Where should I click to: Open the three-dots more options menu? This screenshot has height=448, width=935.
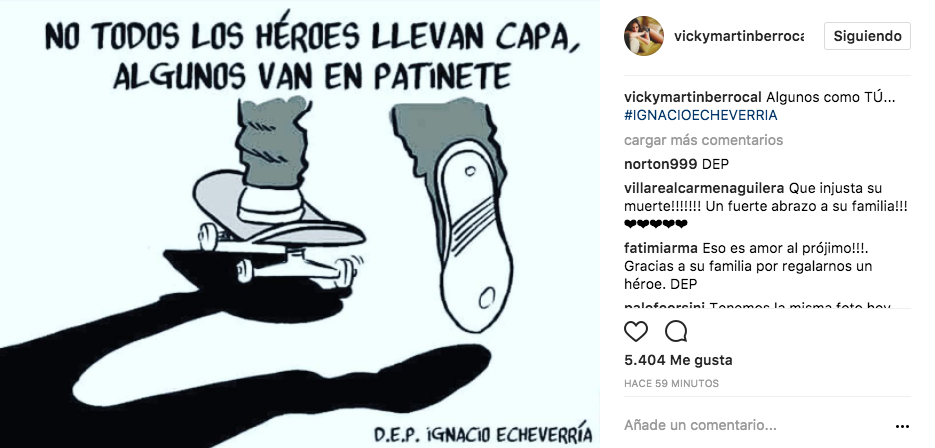tap(902, 427)
